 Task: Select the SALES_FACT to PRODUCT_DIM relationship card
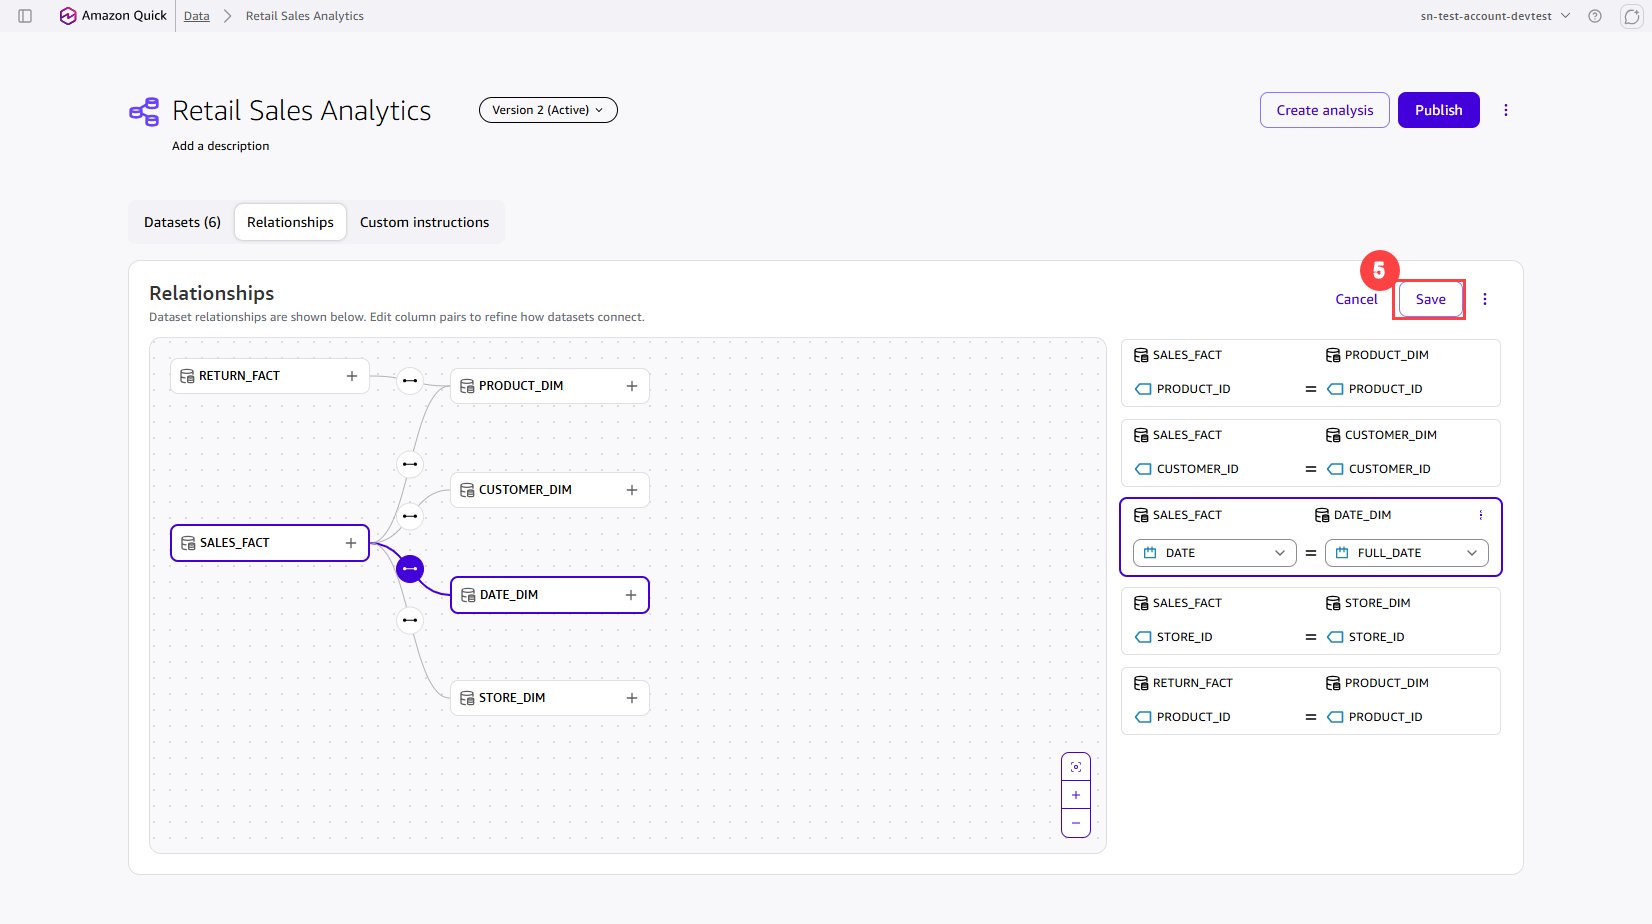[1310, 372]
